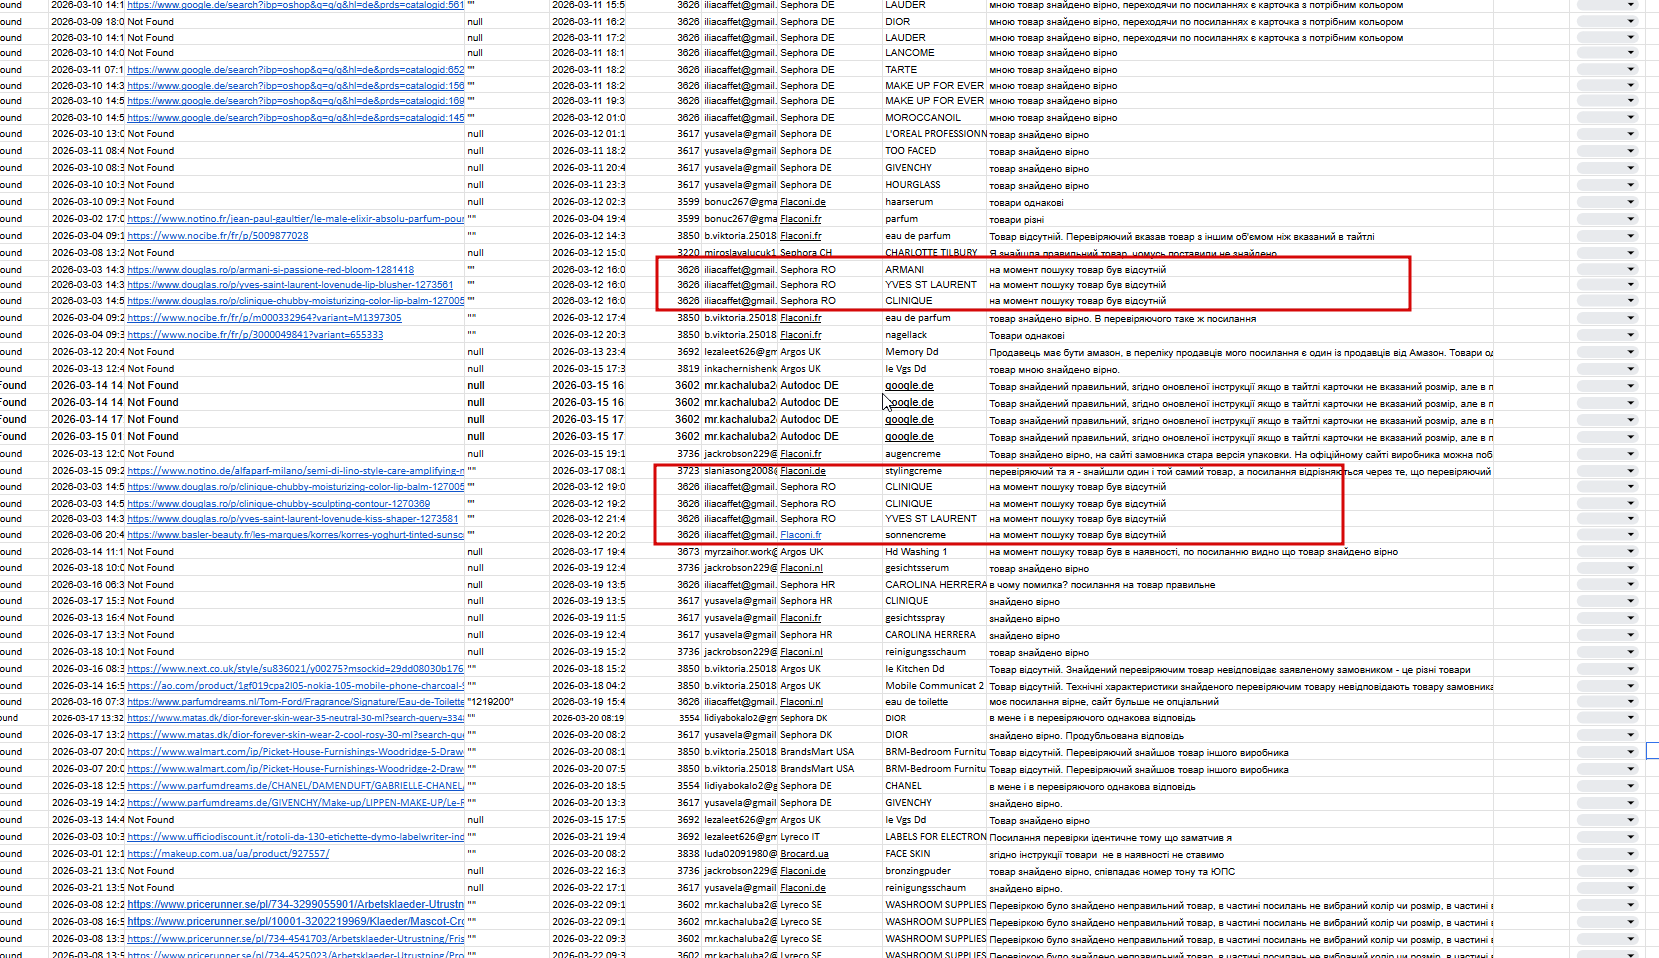Open the next.co.uk style link
Screen dimensions: 1659x958
pyautogui.click(x=296, y=669)
